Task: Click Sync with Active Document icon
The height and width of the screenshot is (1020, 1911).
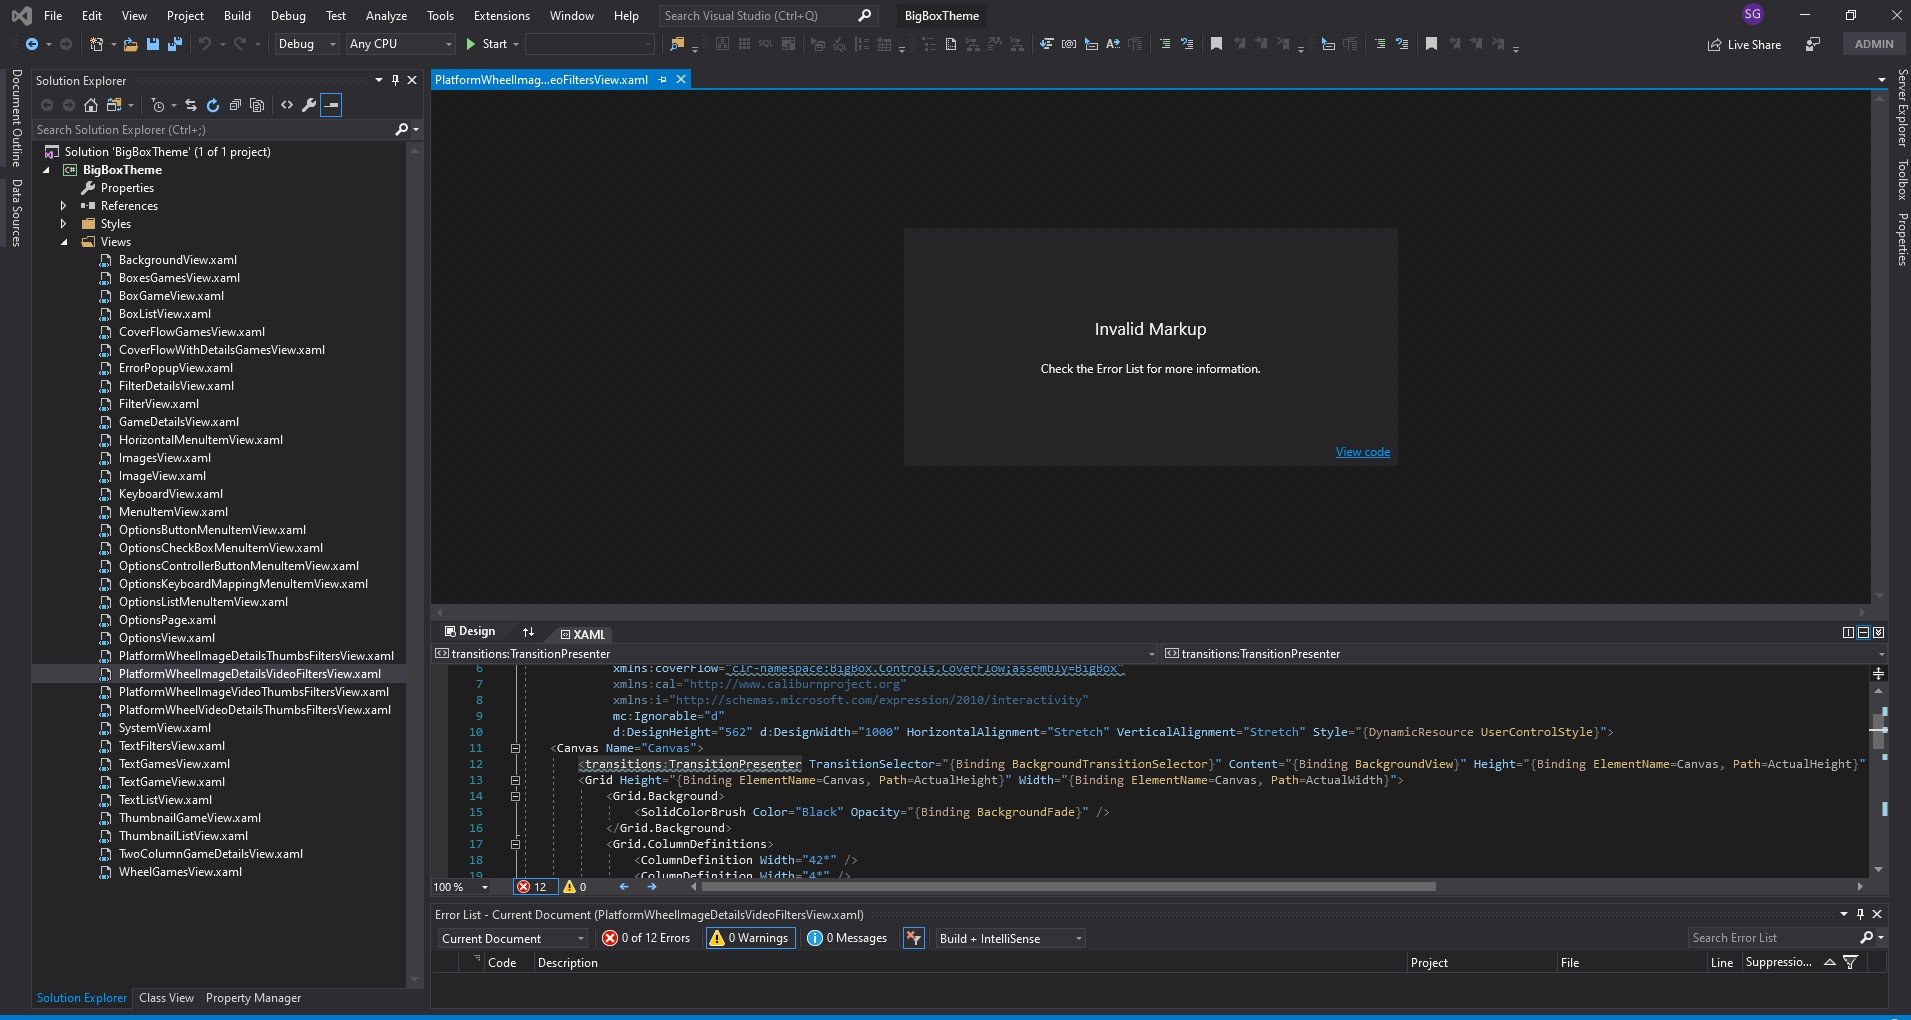Action: [191, 105]
